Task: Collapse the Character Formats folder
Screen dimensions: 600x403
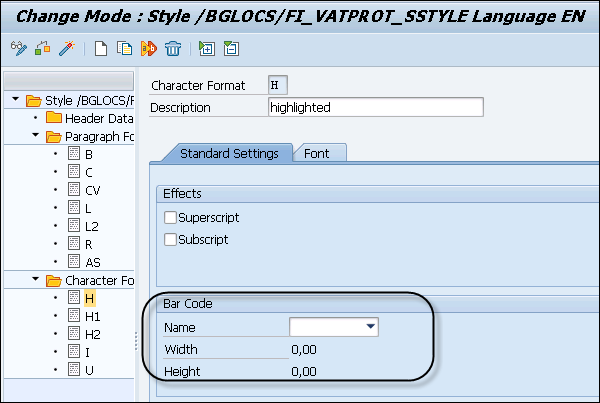Action: point(36,281)
